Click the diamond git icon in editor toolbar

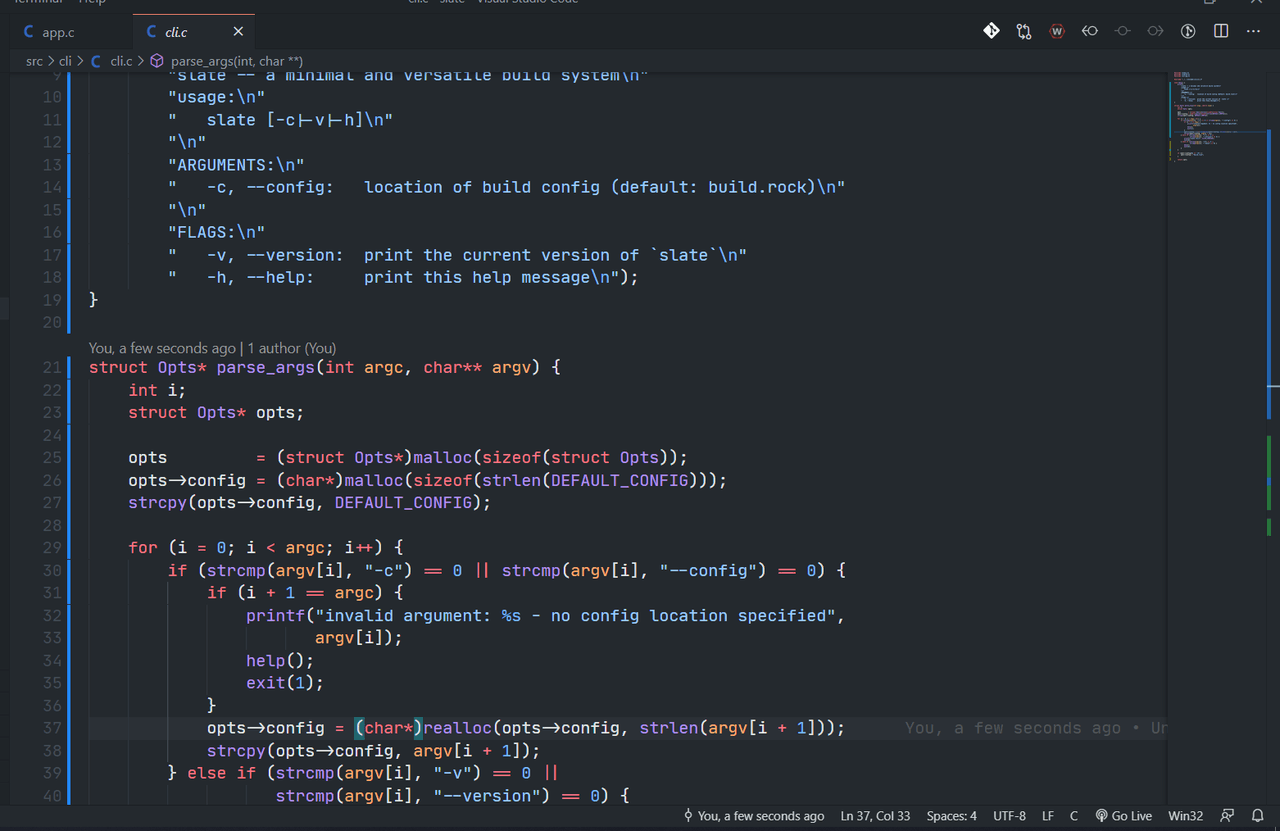[991, 32]
